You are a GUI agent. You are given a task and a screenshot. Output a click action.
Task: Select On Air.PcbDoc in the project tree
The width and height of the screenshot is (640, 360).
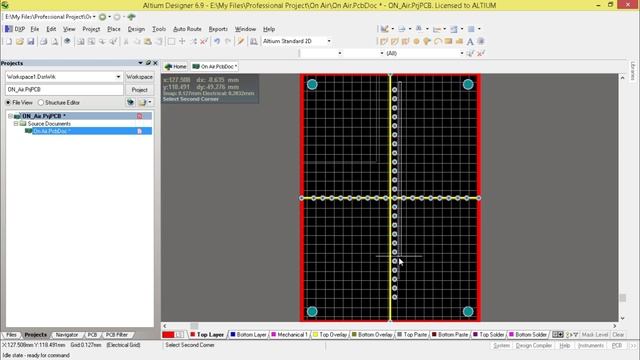pos(52,131)
